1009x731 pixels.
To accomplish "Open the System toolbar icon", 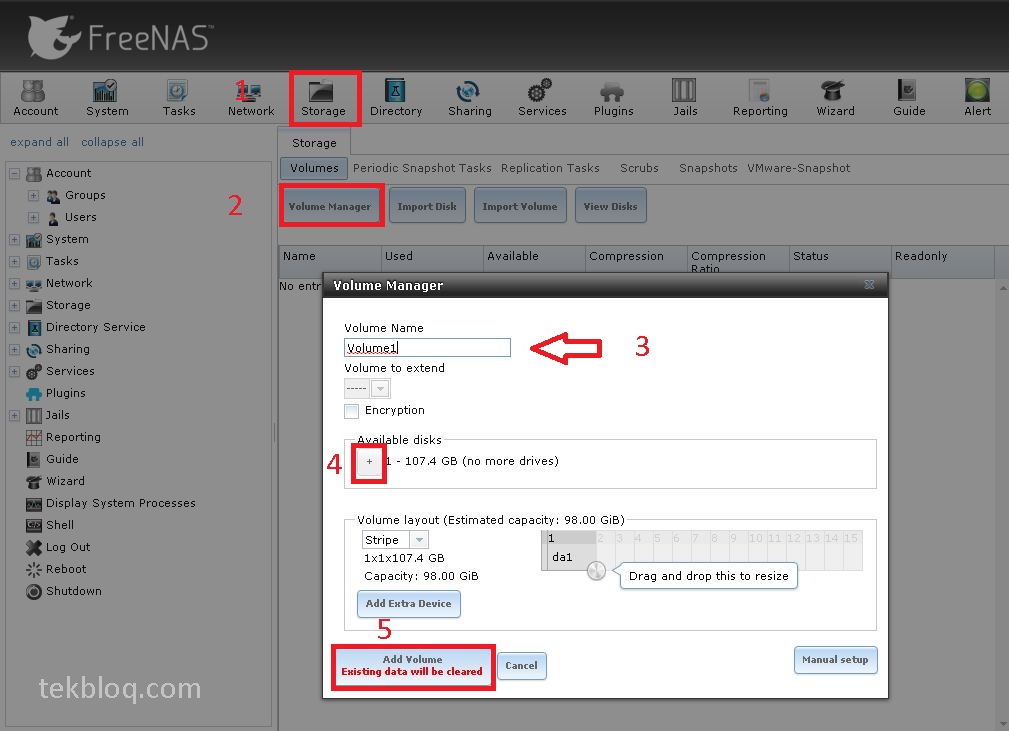I will (107, 98).
